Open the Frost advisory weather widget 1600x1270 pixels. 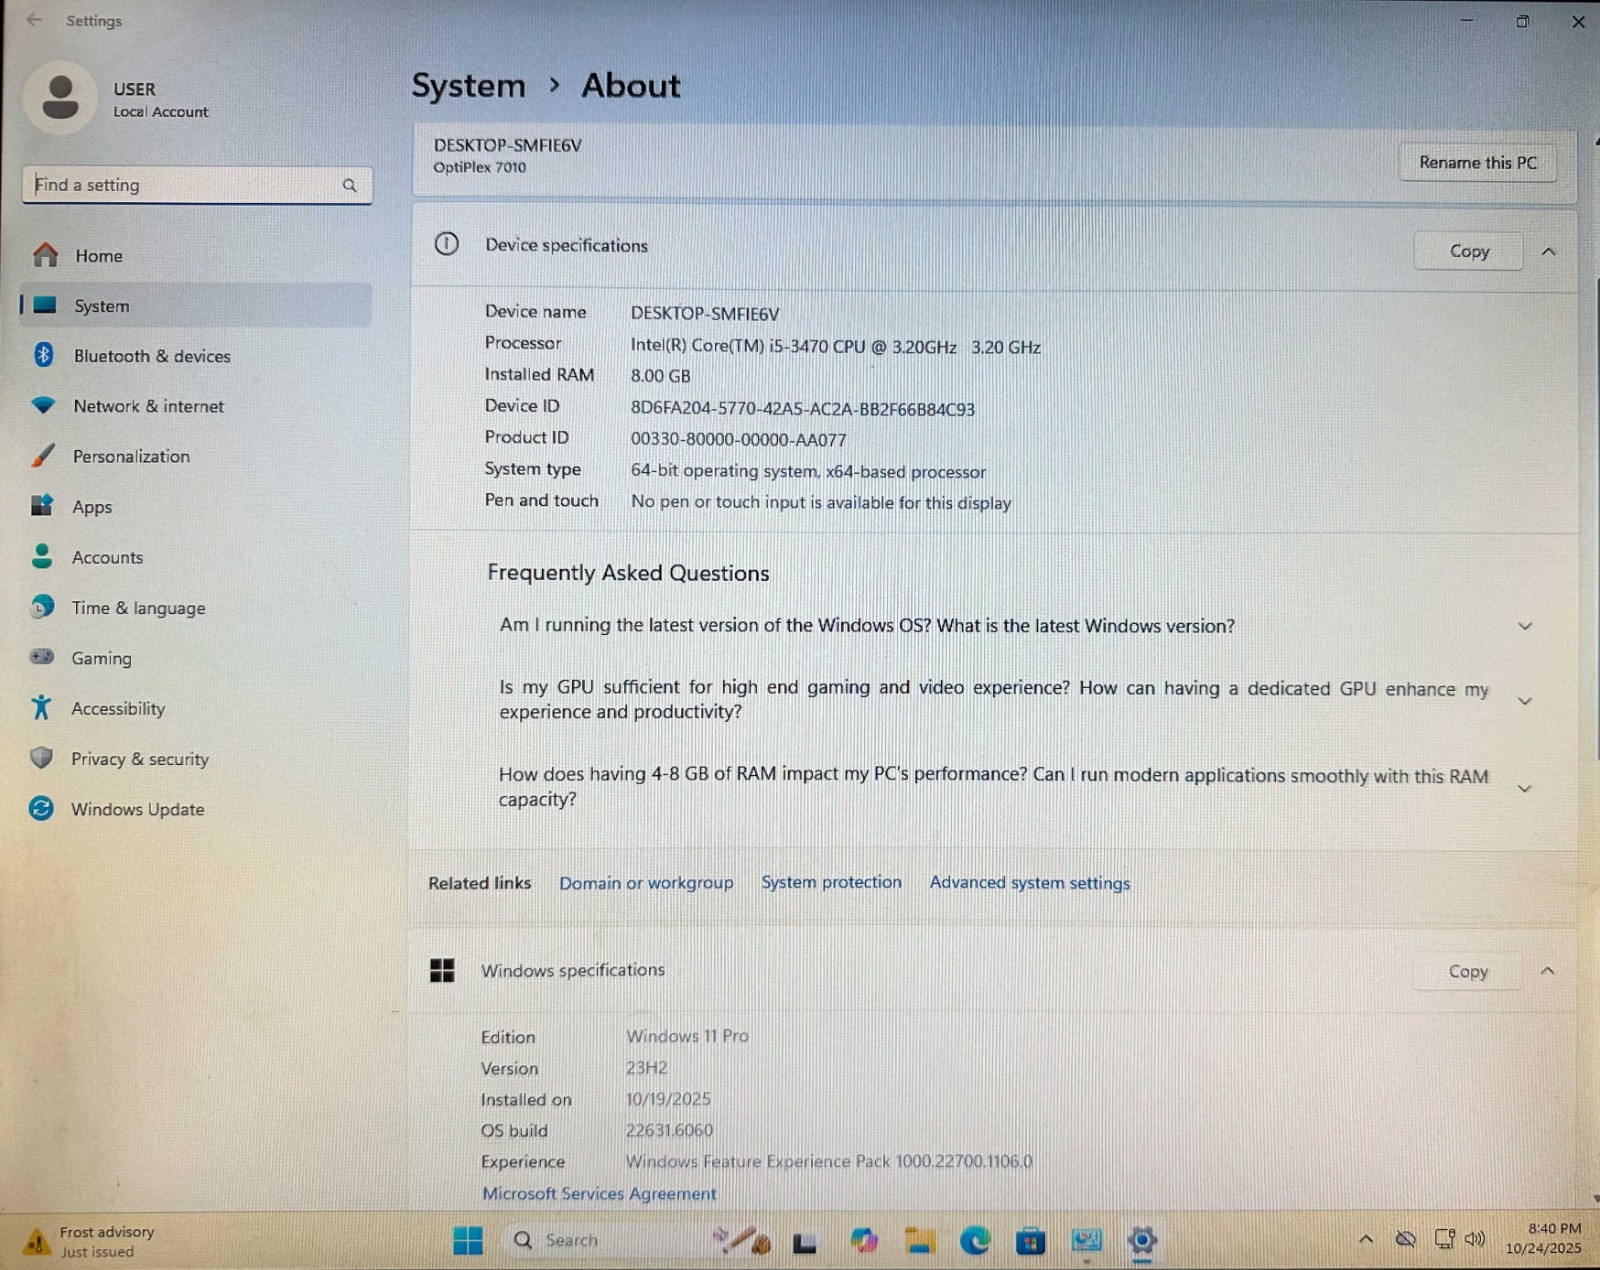pos(90,1241)
